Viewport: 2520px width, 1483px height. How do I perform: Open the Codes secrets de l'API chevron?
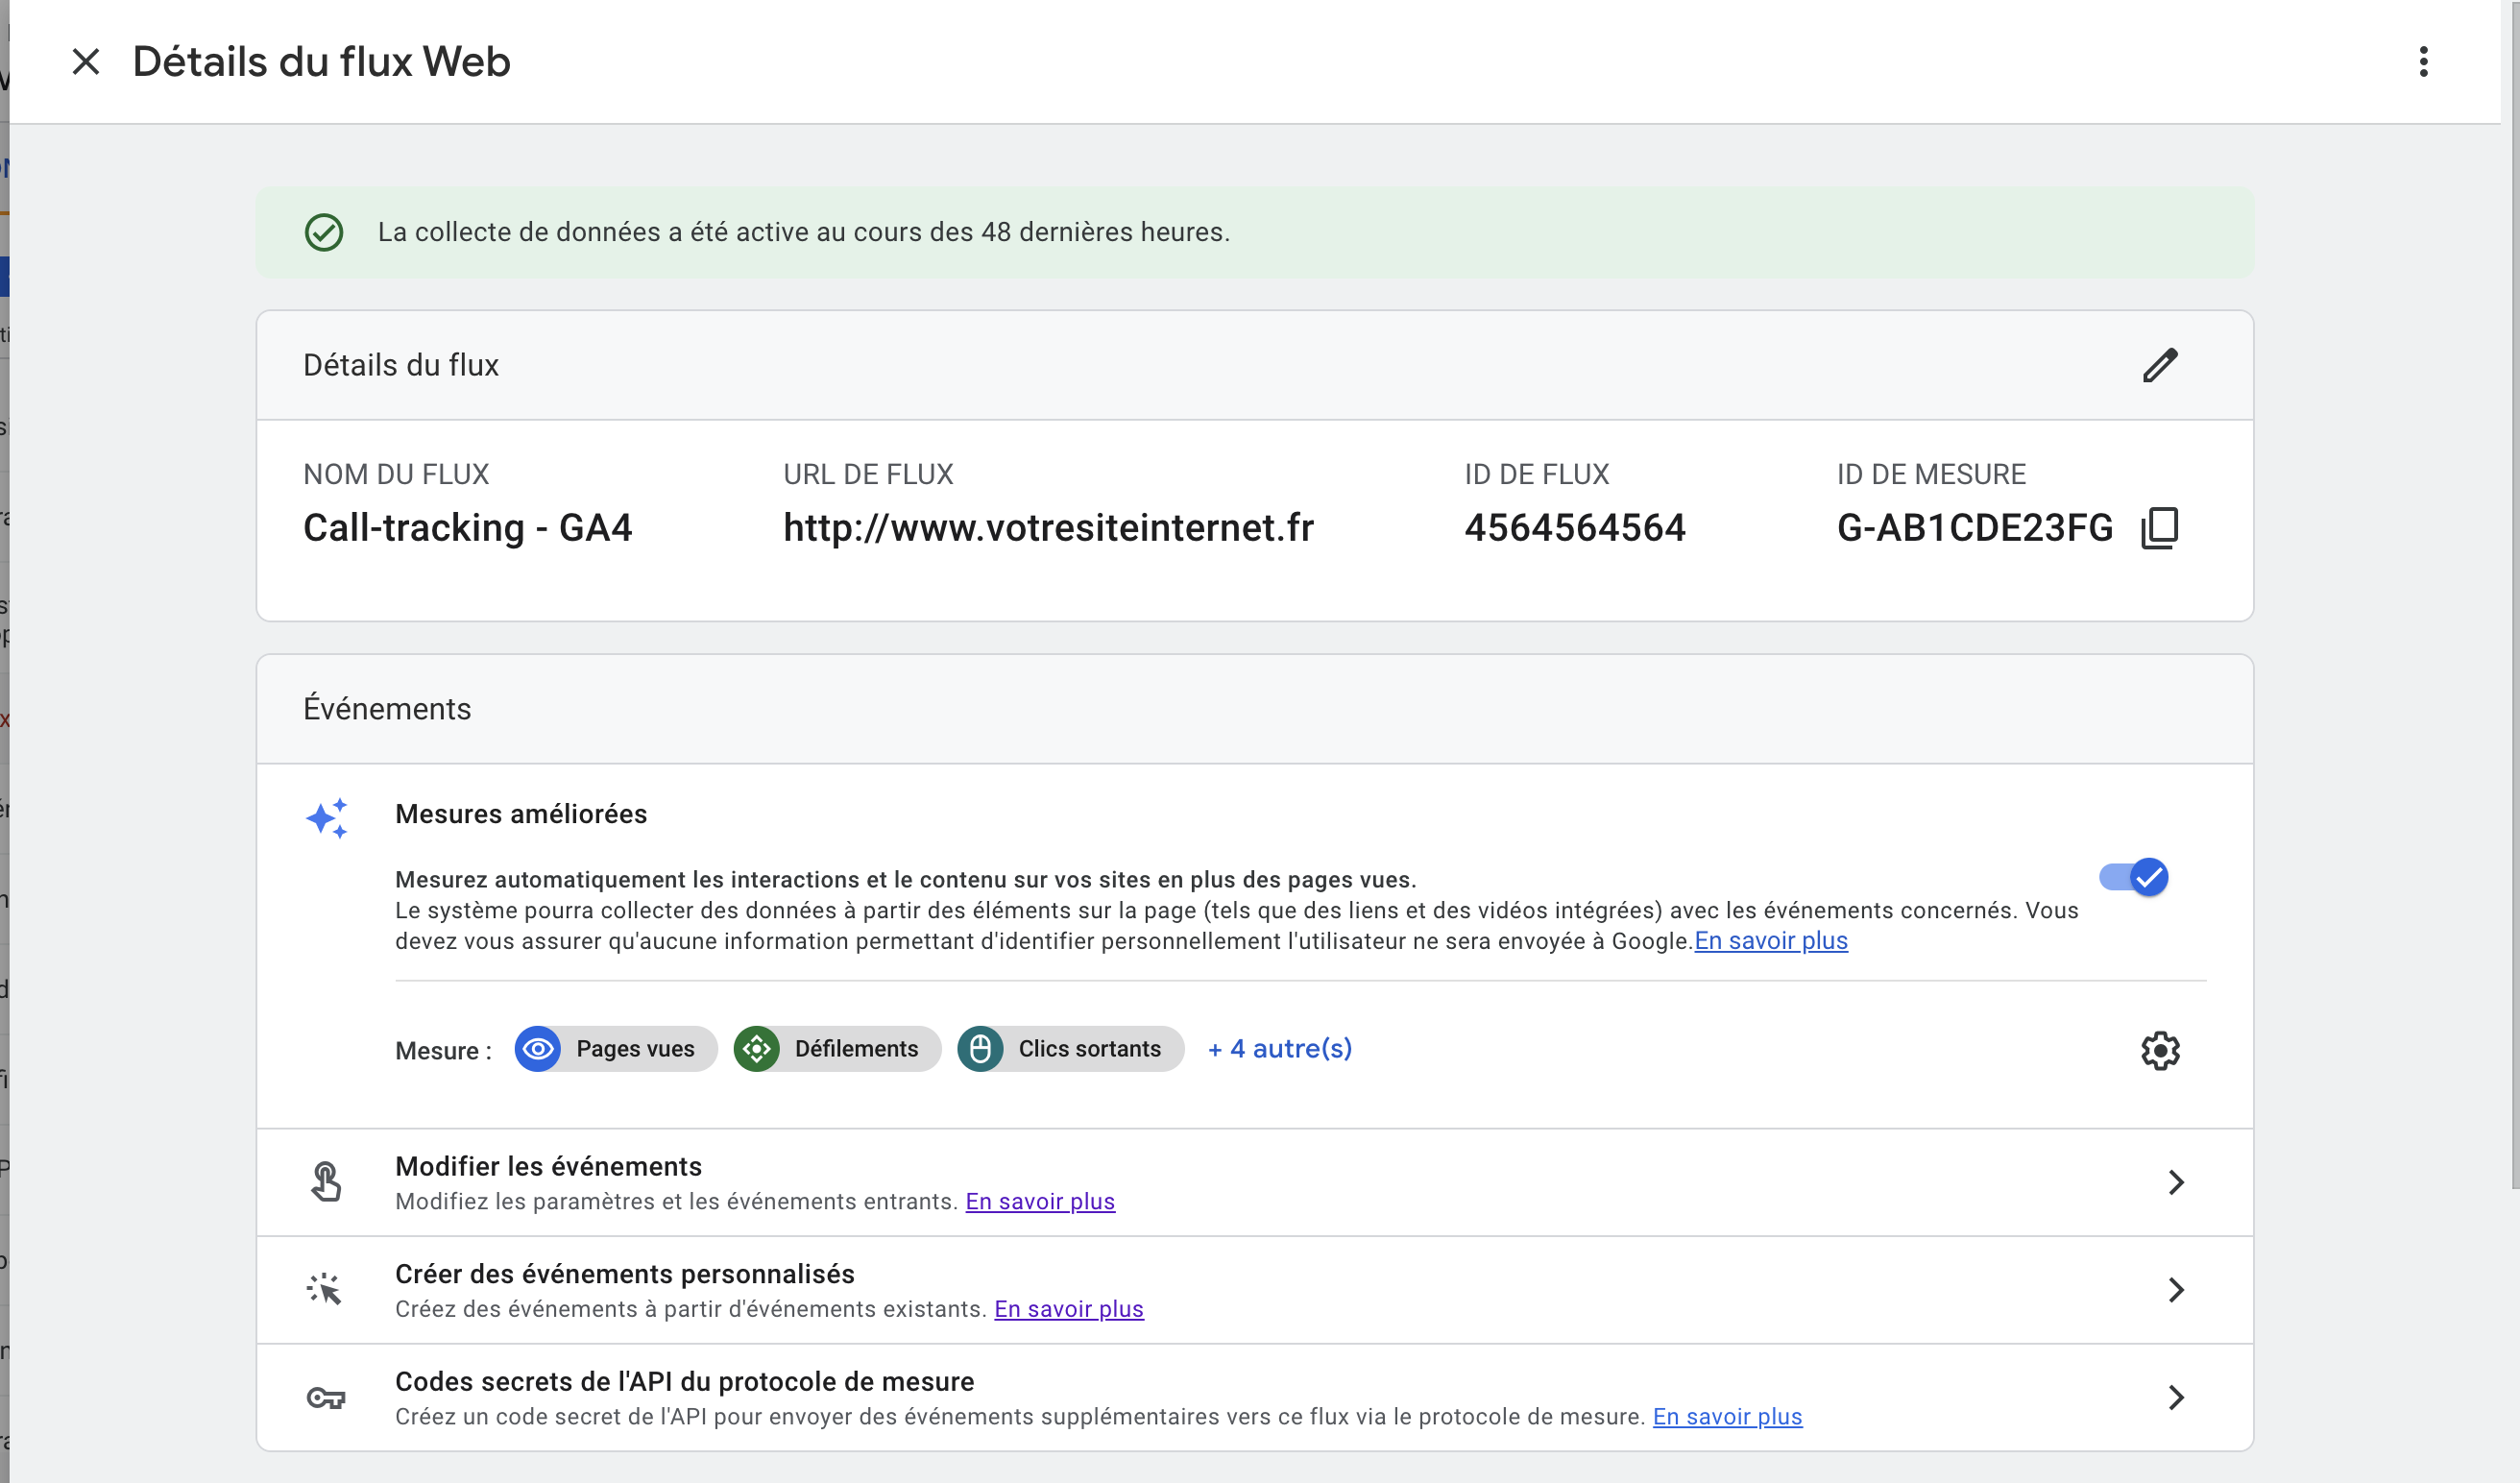(x=2175, y=1398)
